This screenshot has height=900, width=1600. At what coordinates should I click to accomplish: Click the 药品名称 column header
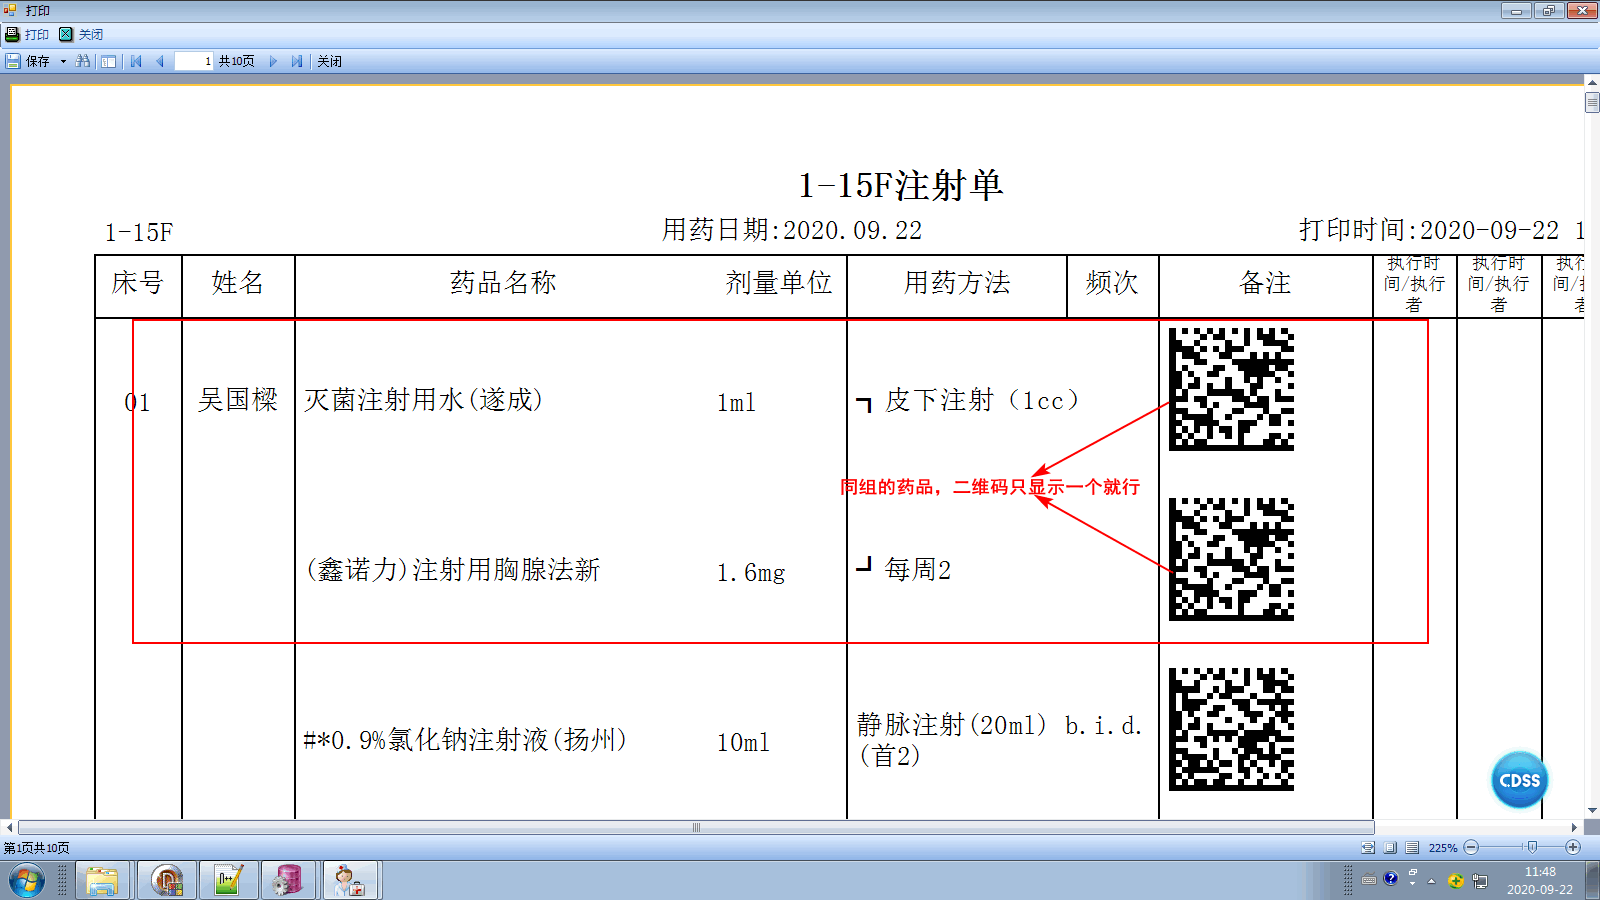coord(503,283)
